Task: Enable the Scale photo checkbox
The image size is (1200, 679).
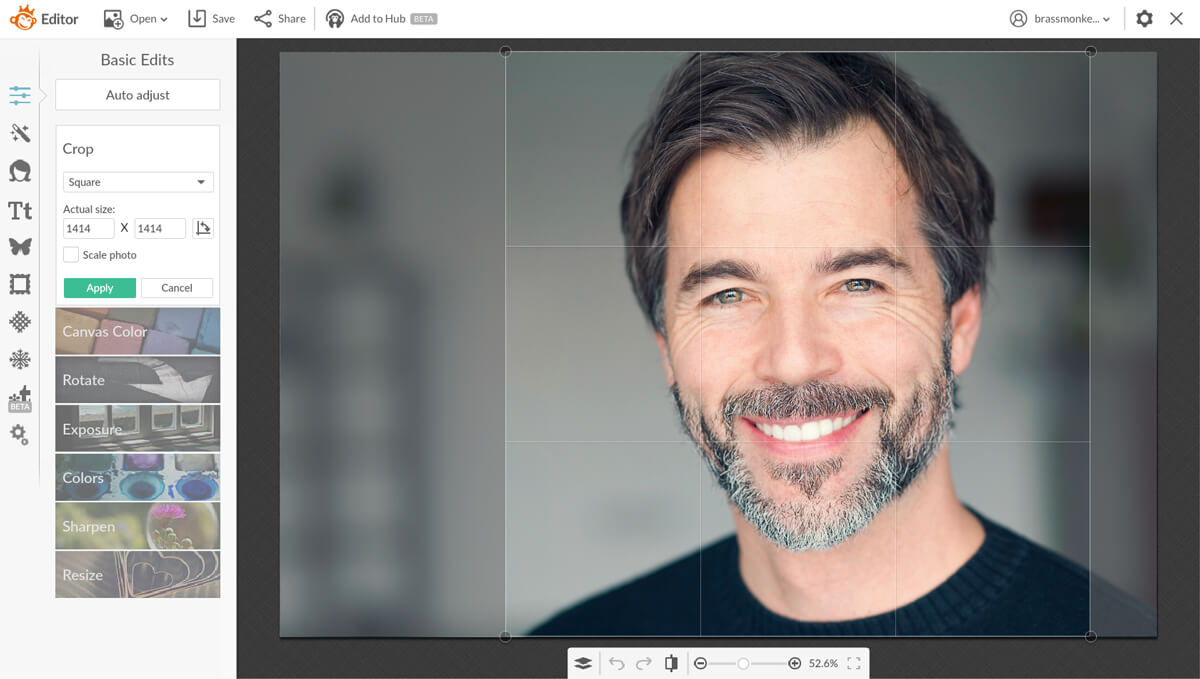Action: (x=71, y=254)
